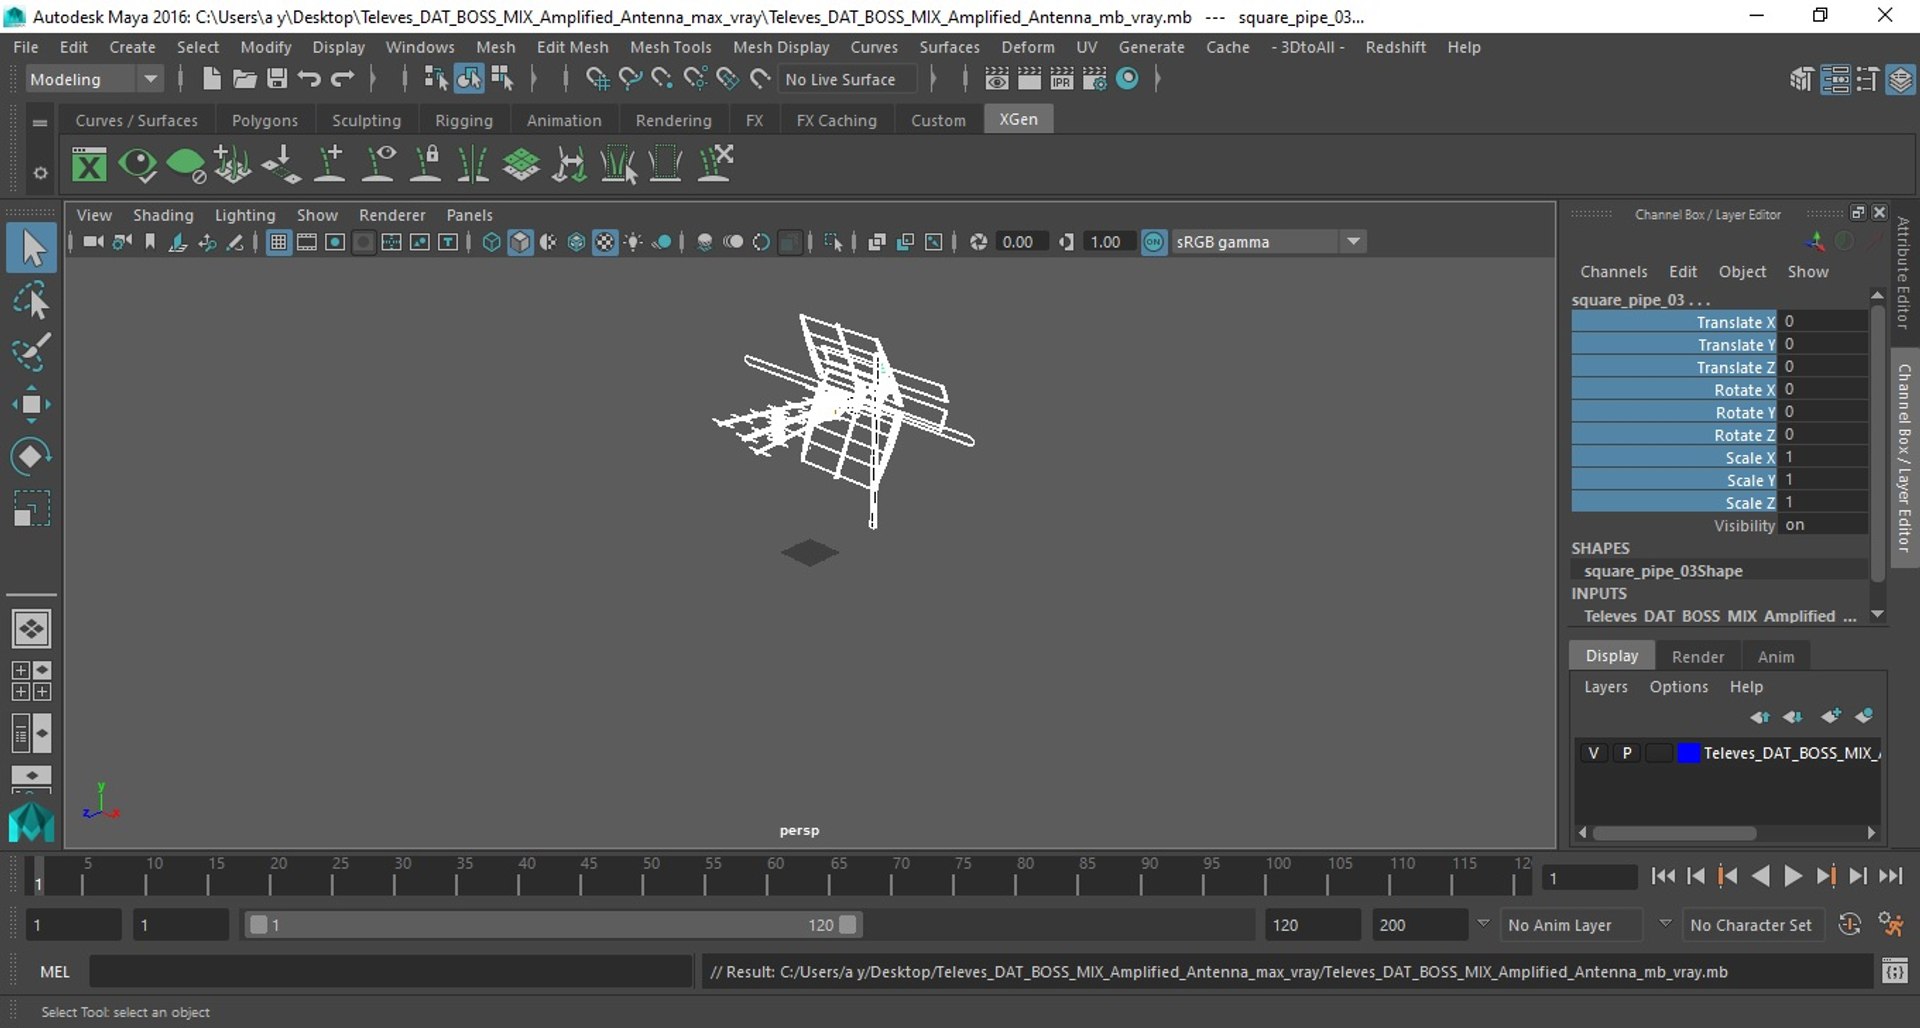
Task: Select the Lasso selection tool
Action: click(31, 300)
